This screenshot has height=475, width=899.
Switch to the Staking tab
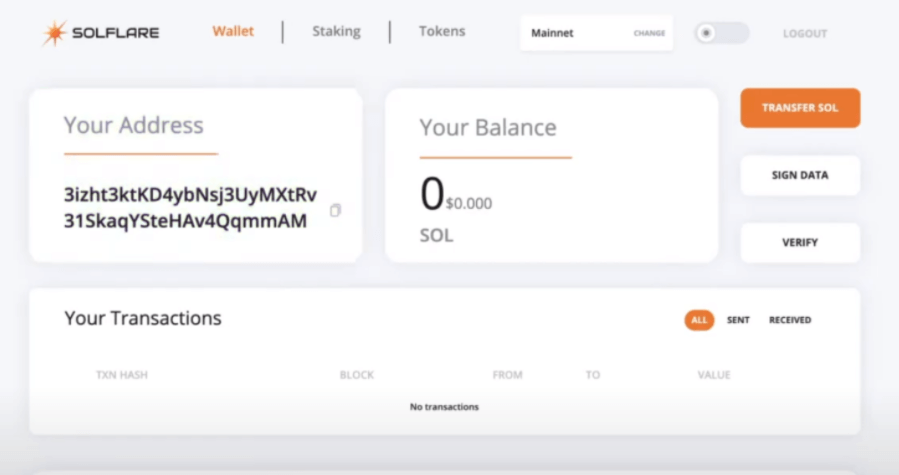coord(336,31)
